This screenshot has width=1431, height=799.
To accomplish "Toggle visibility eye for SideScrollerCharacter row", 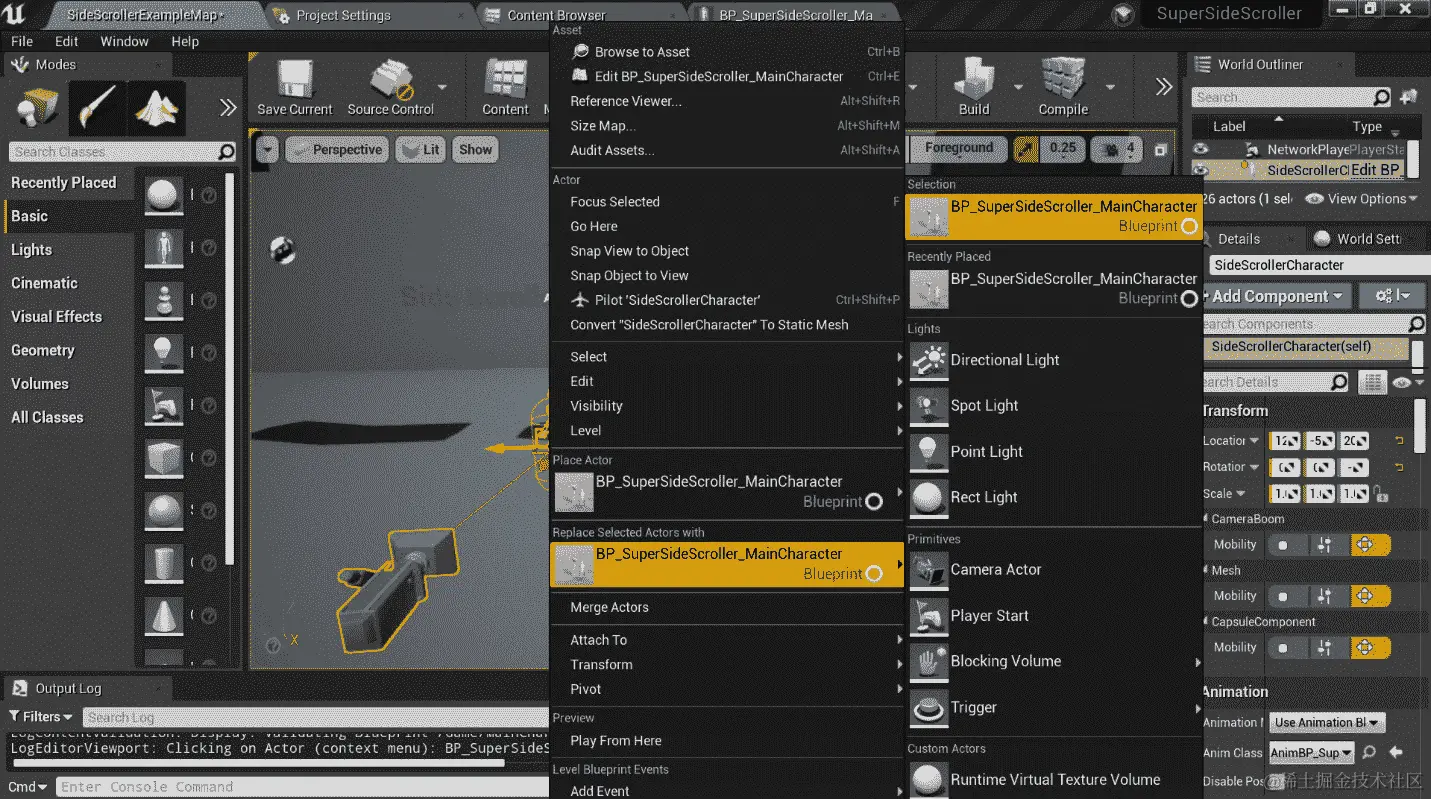I will 1199,171.
